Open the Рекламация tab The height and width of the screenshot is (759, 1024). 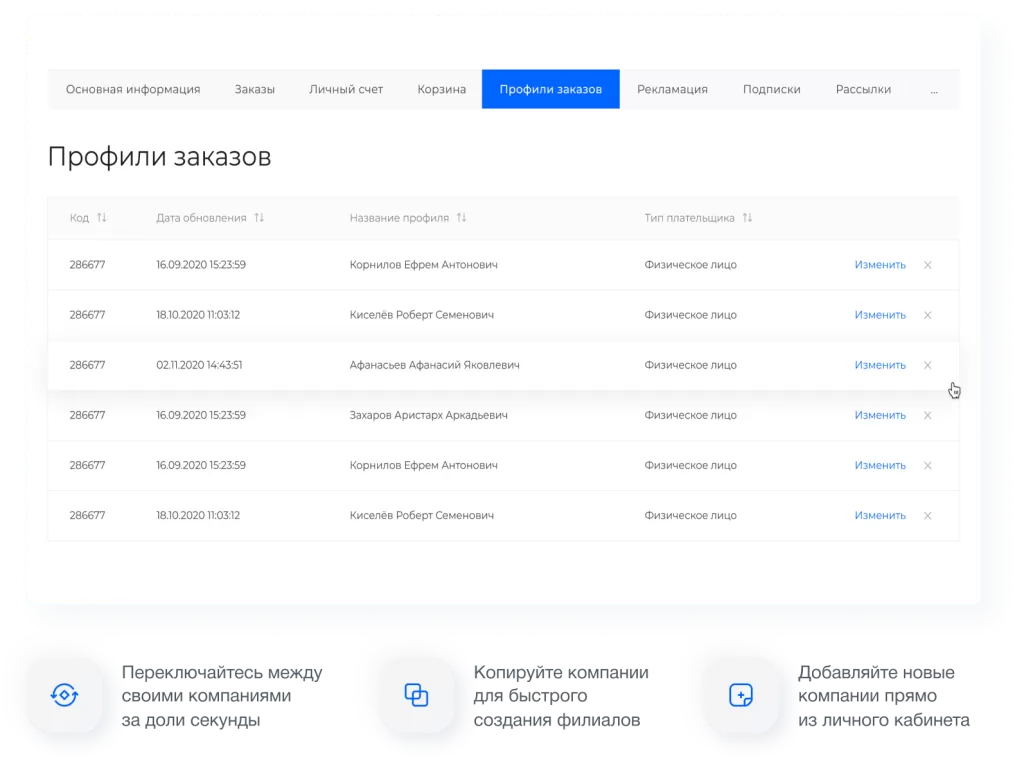672,89
